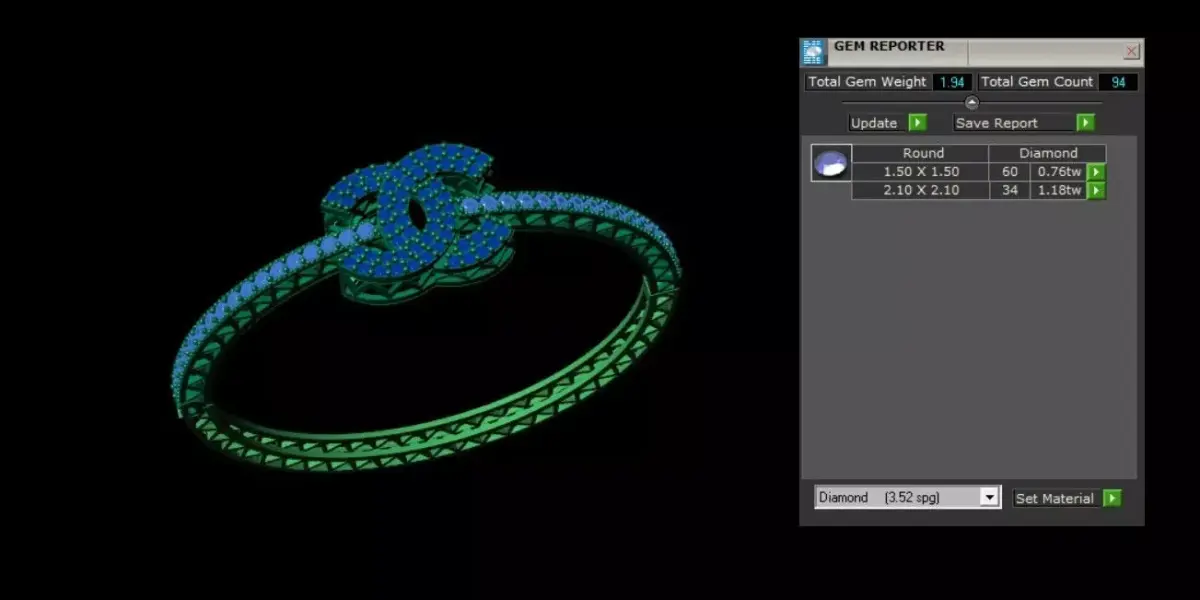
Task: Click the Total Gem Weight label
Action: click(x=868, y=82)
